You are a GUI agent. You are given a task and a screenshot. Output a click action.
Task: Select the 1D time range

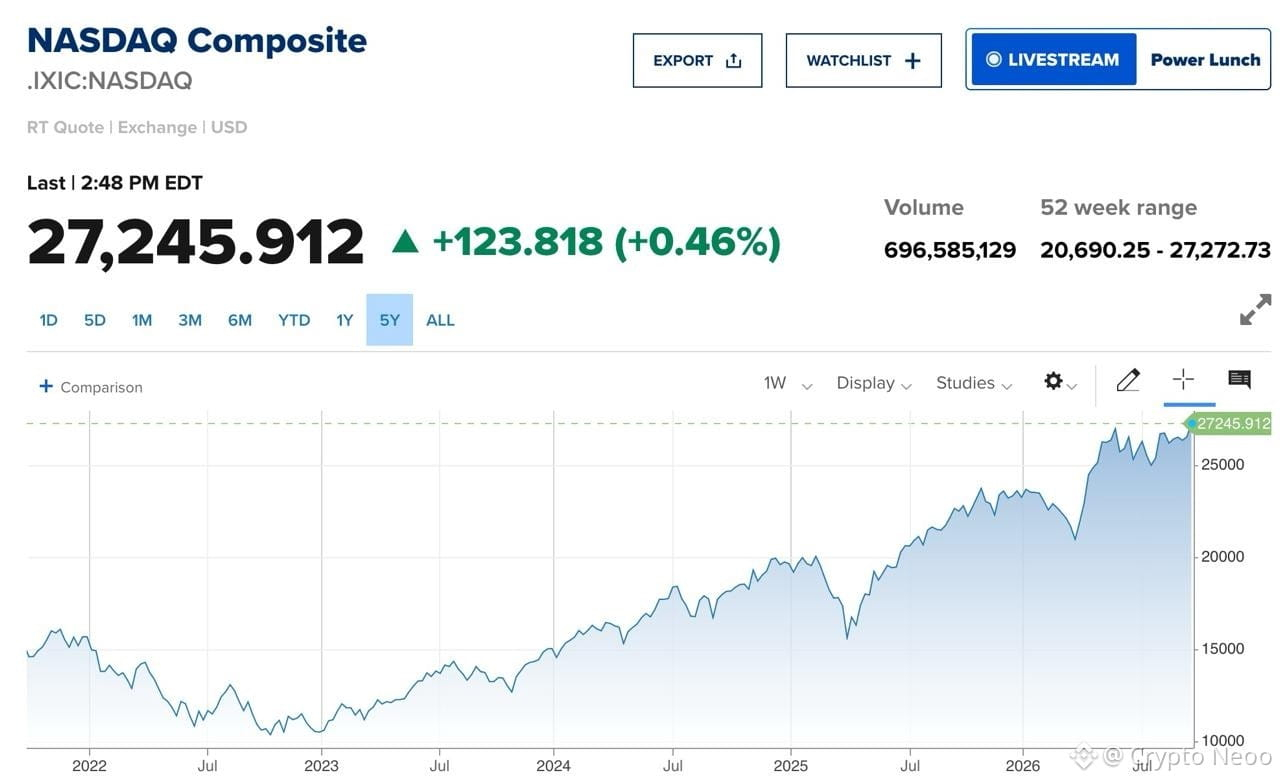48,320
